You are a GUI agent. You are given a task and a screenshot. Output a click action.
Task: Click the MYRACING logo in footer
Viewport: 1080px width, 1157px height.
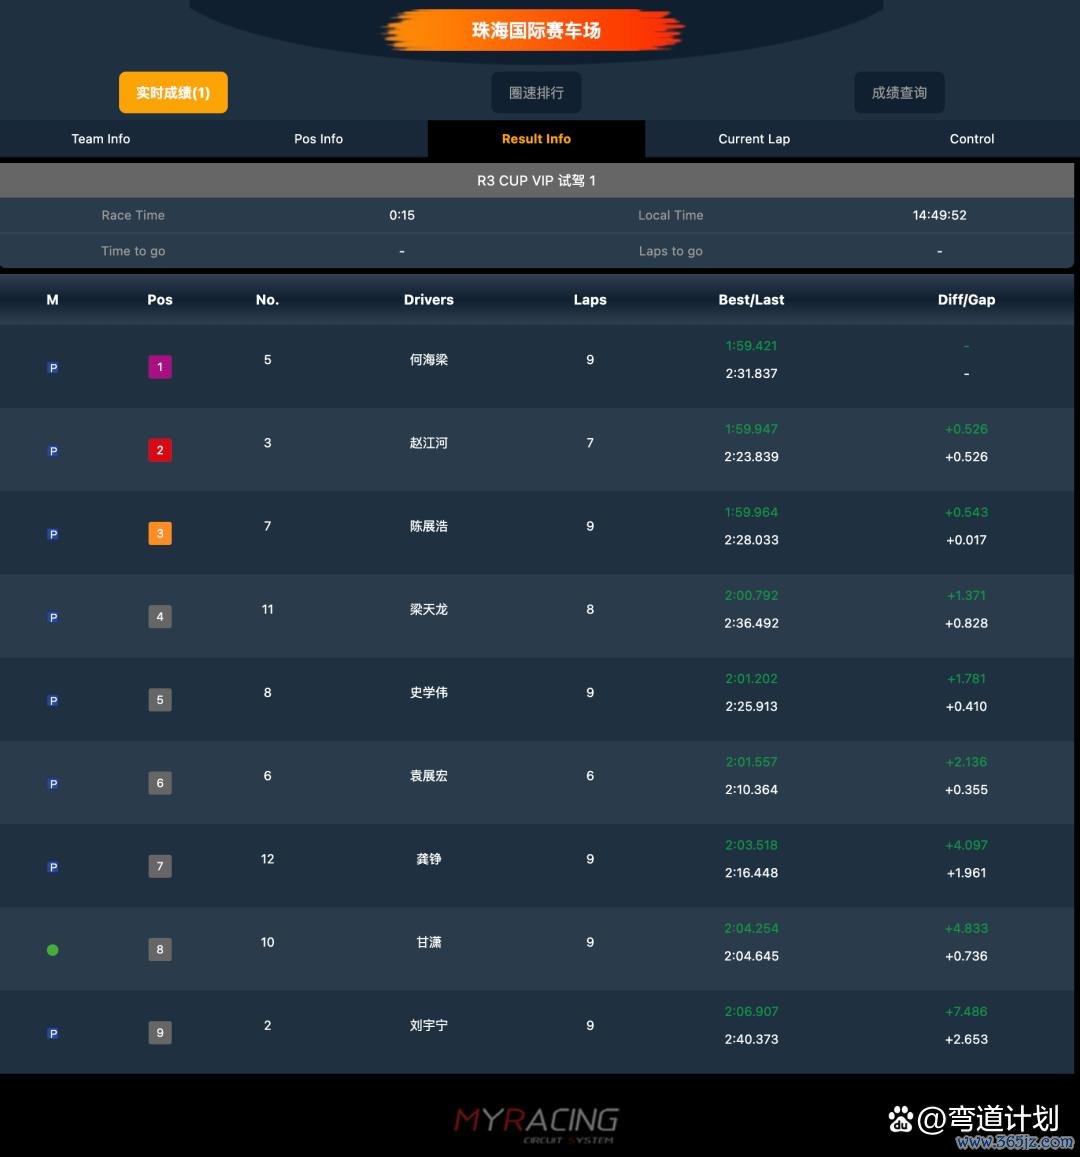[536, 1123]
